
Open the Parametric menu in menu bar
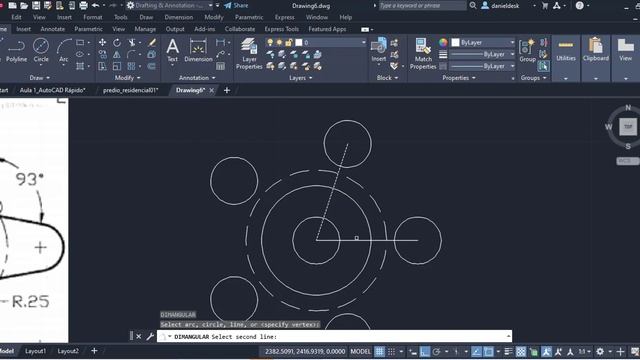(x=249, y=17)
